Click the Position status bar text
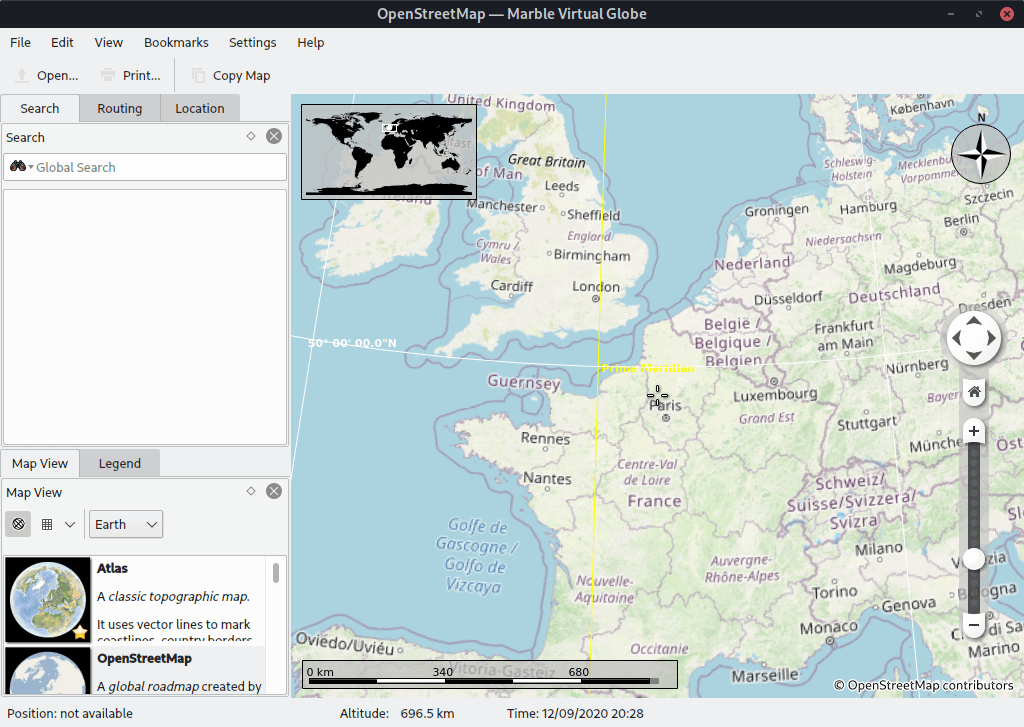 pyautogui.click(x=70, y=713)
